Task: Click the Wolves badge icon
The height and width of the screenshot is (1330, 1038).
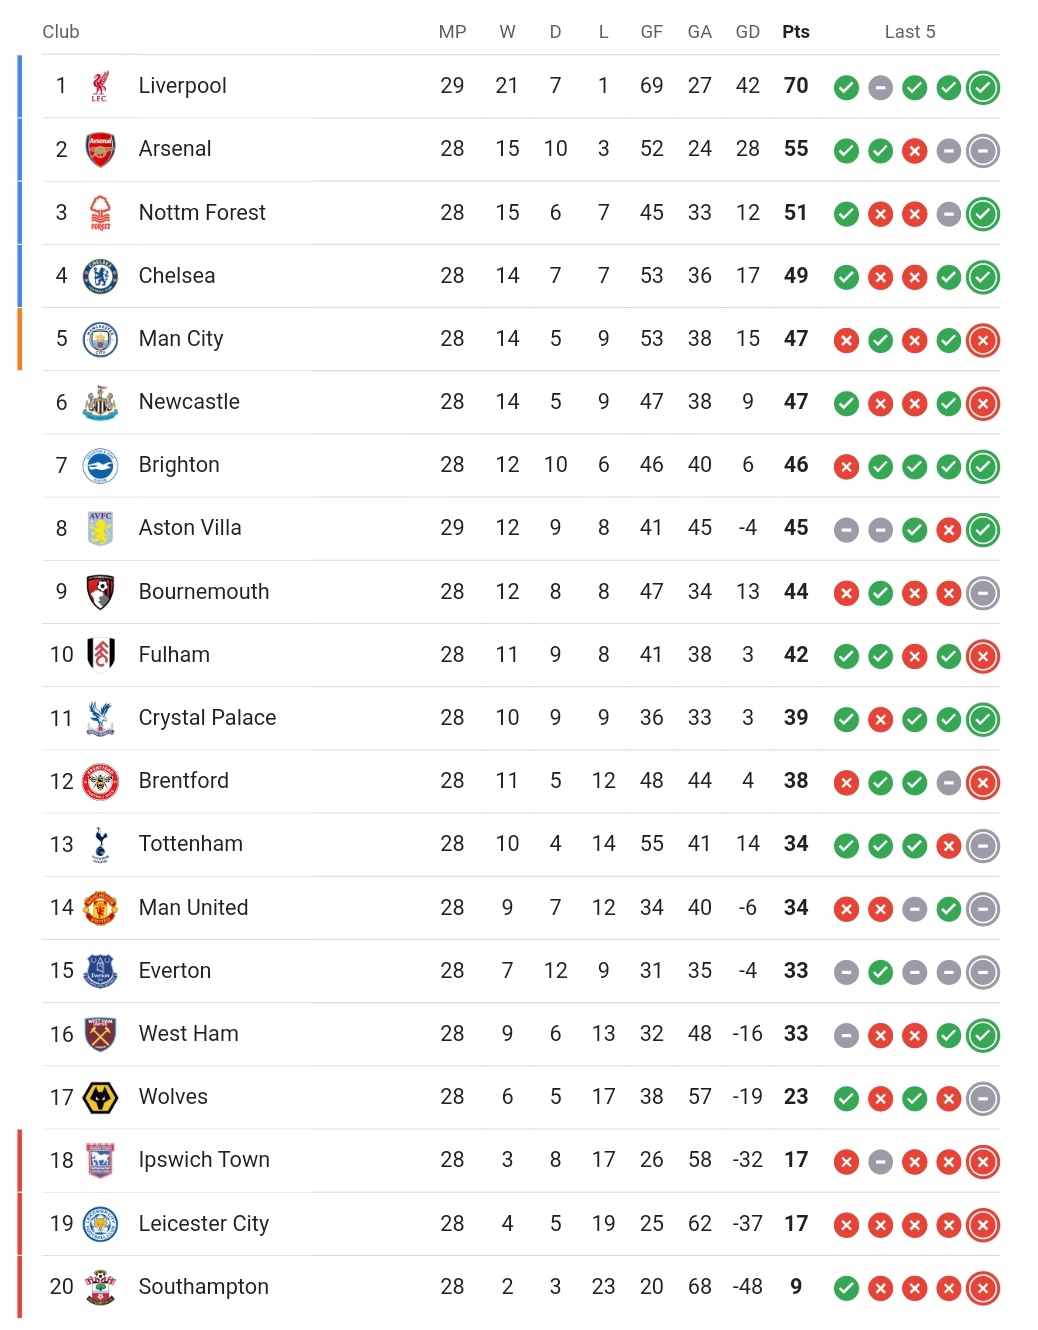Action: [x=100, y=1097]
